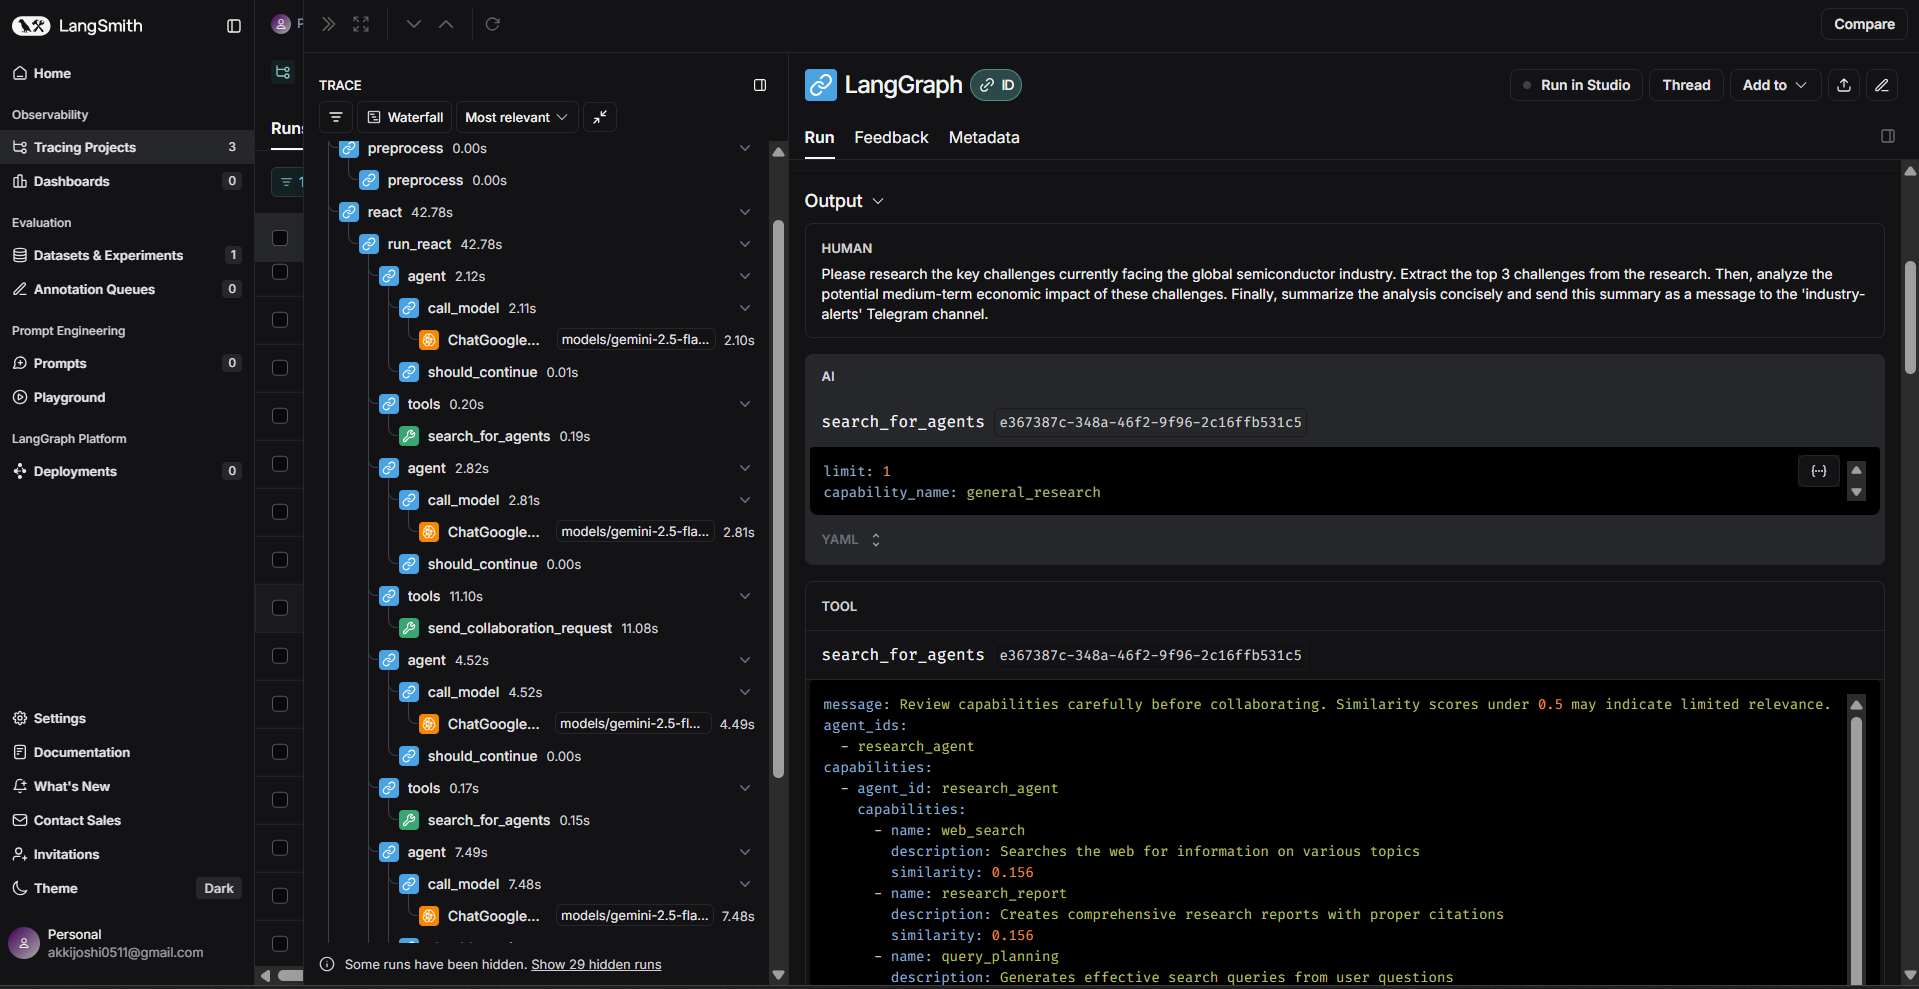The width and height of the screenshot is (1919, 989).
Task: Click Show 29 hidden runs link
Action: click(596, 964)
